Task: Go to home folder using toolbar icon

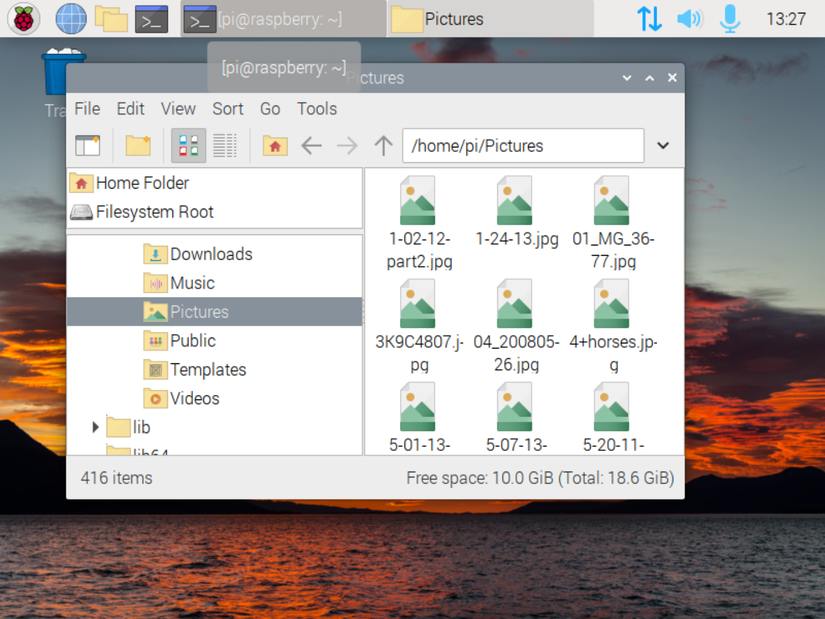Action: (275, 146)
